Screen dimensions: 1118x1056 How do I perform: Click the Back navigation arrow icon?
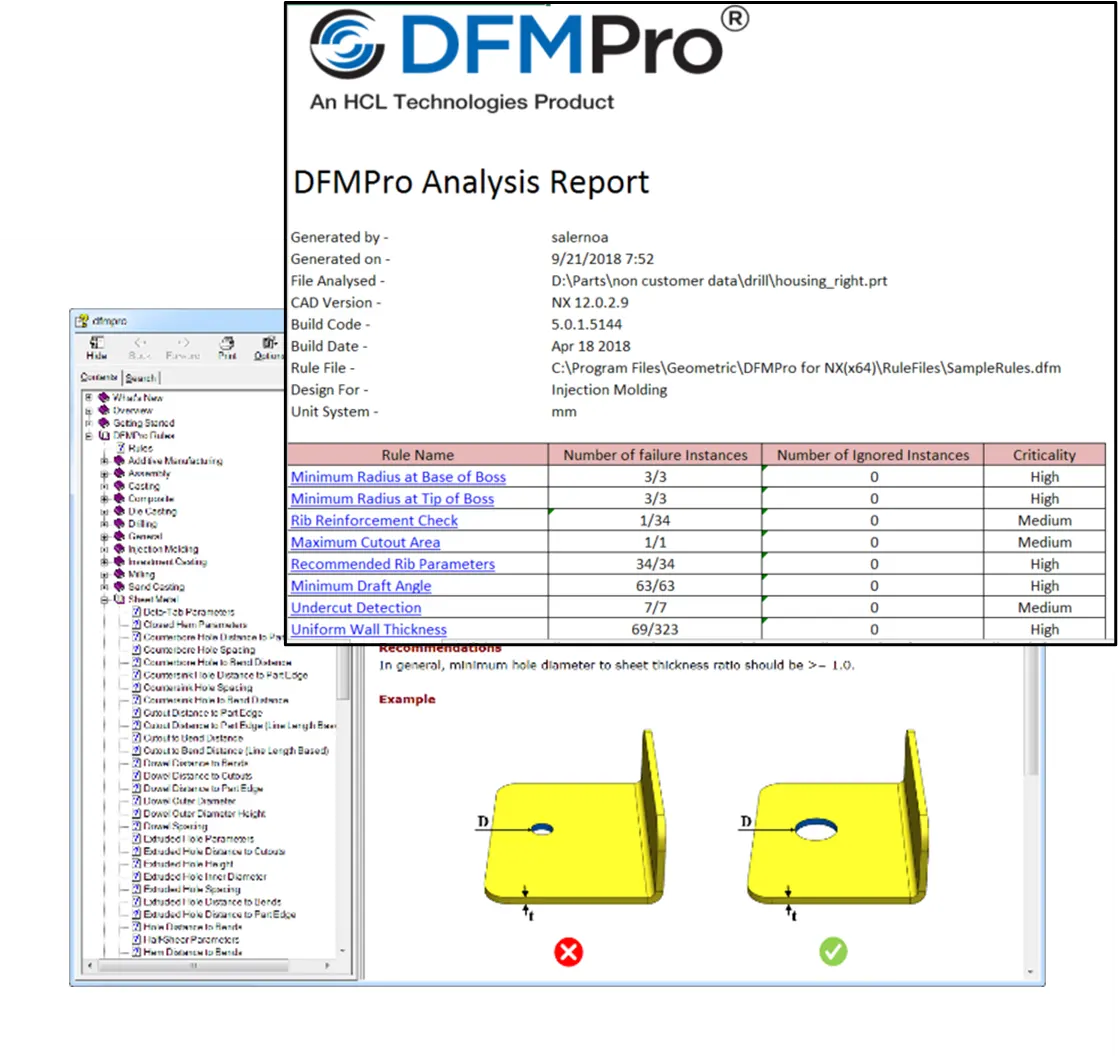pyautogui.click(x=140, y=344)
